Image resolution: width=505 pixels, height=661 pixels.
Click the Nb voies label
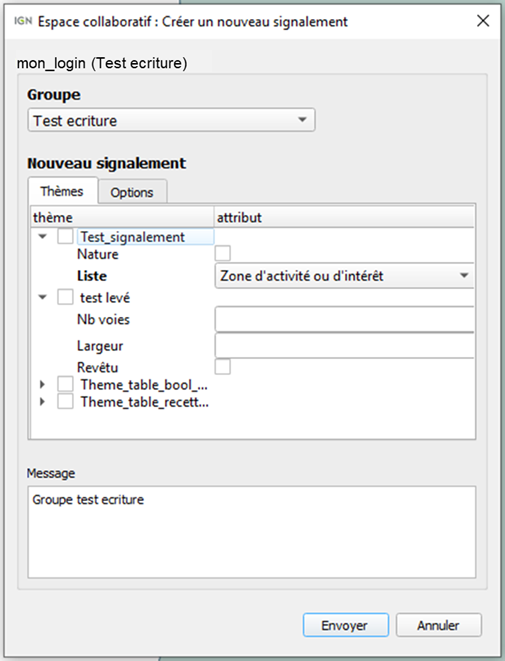point(103,320)
